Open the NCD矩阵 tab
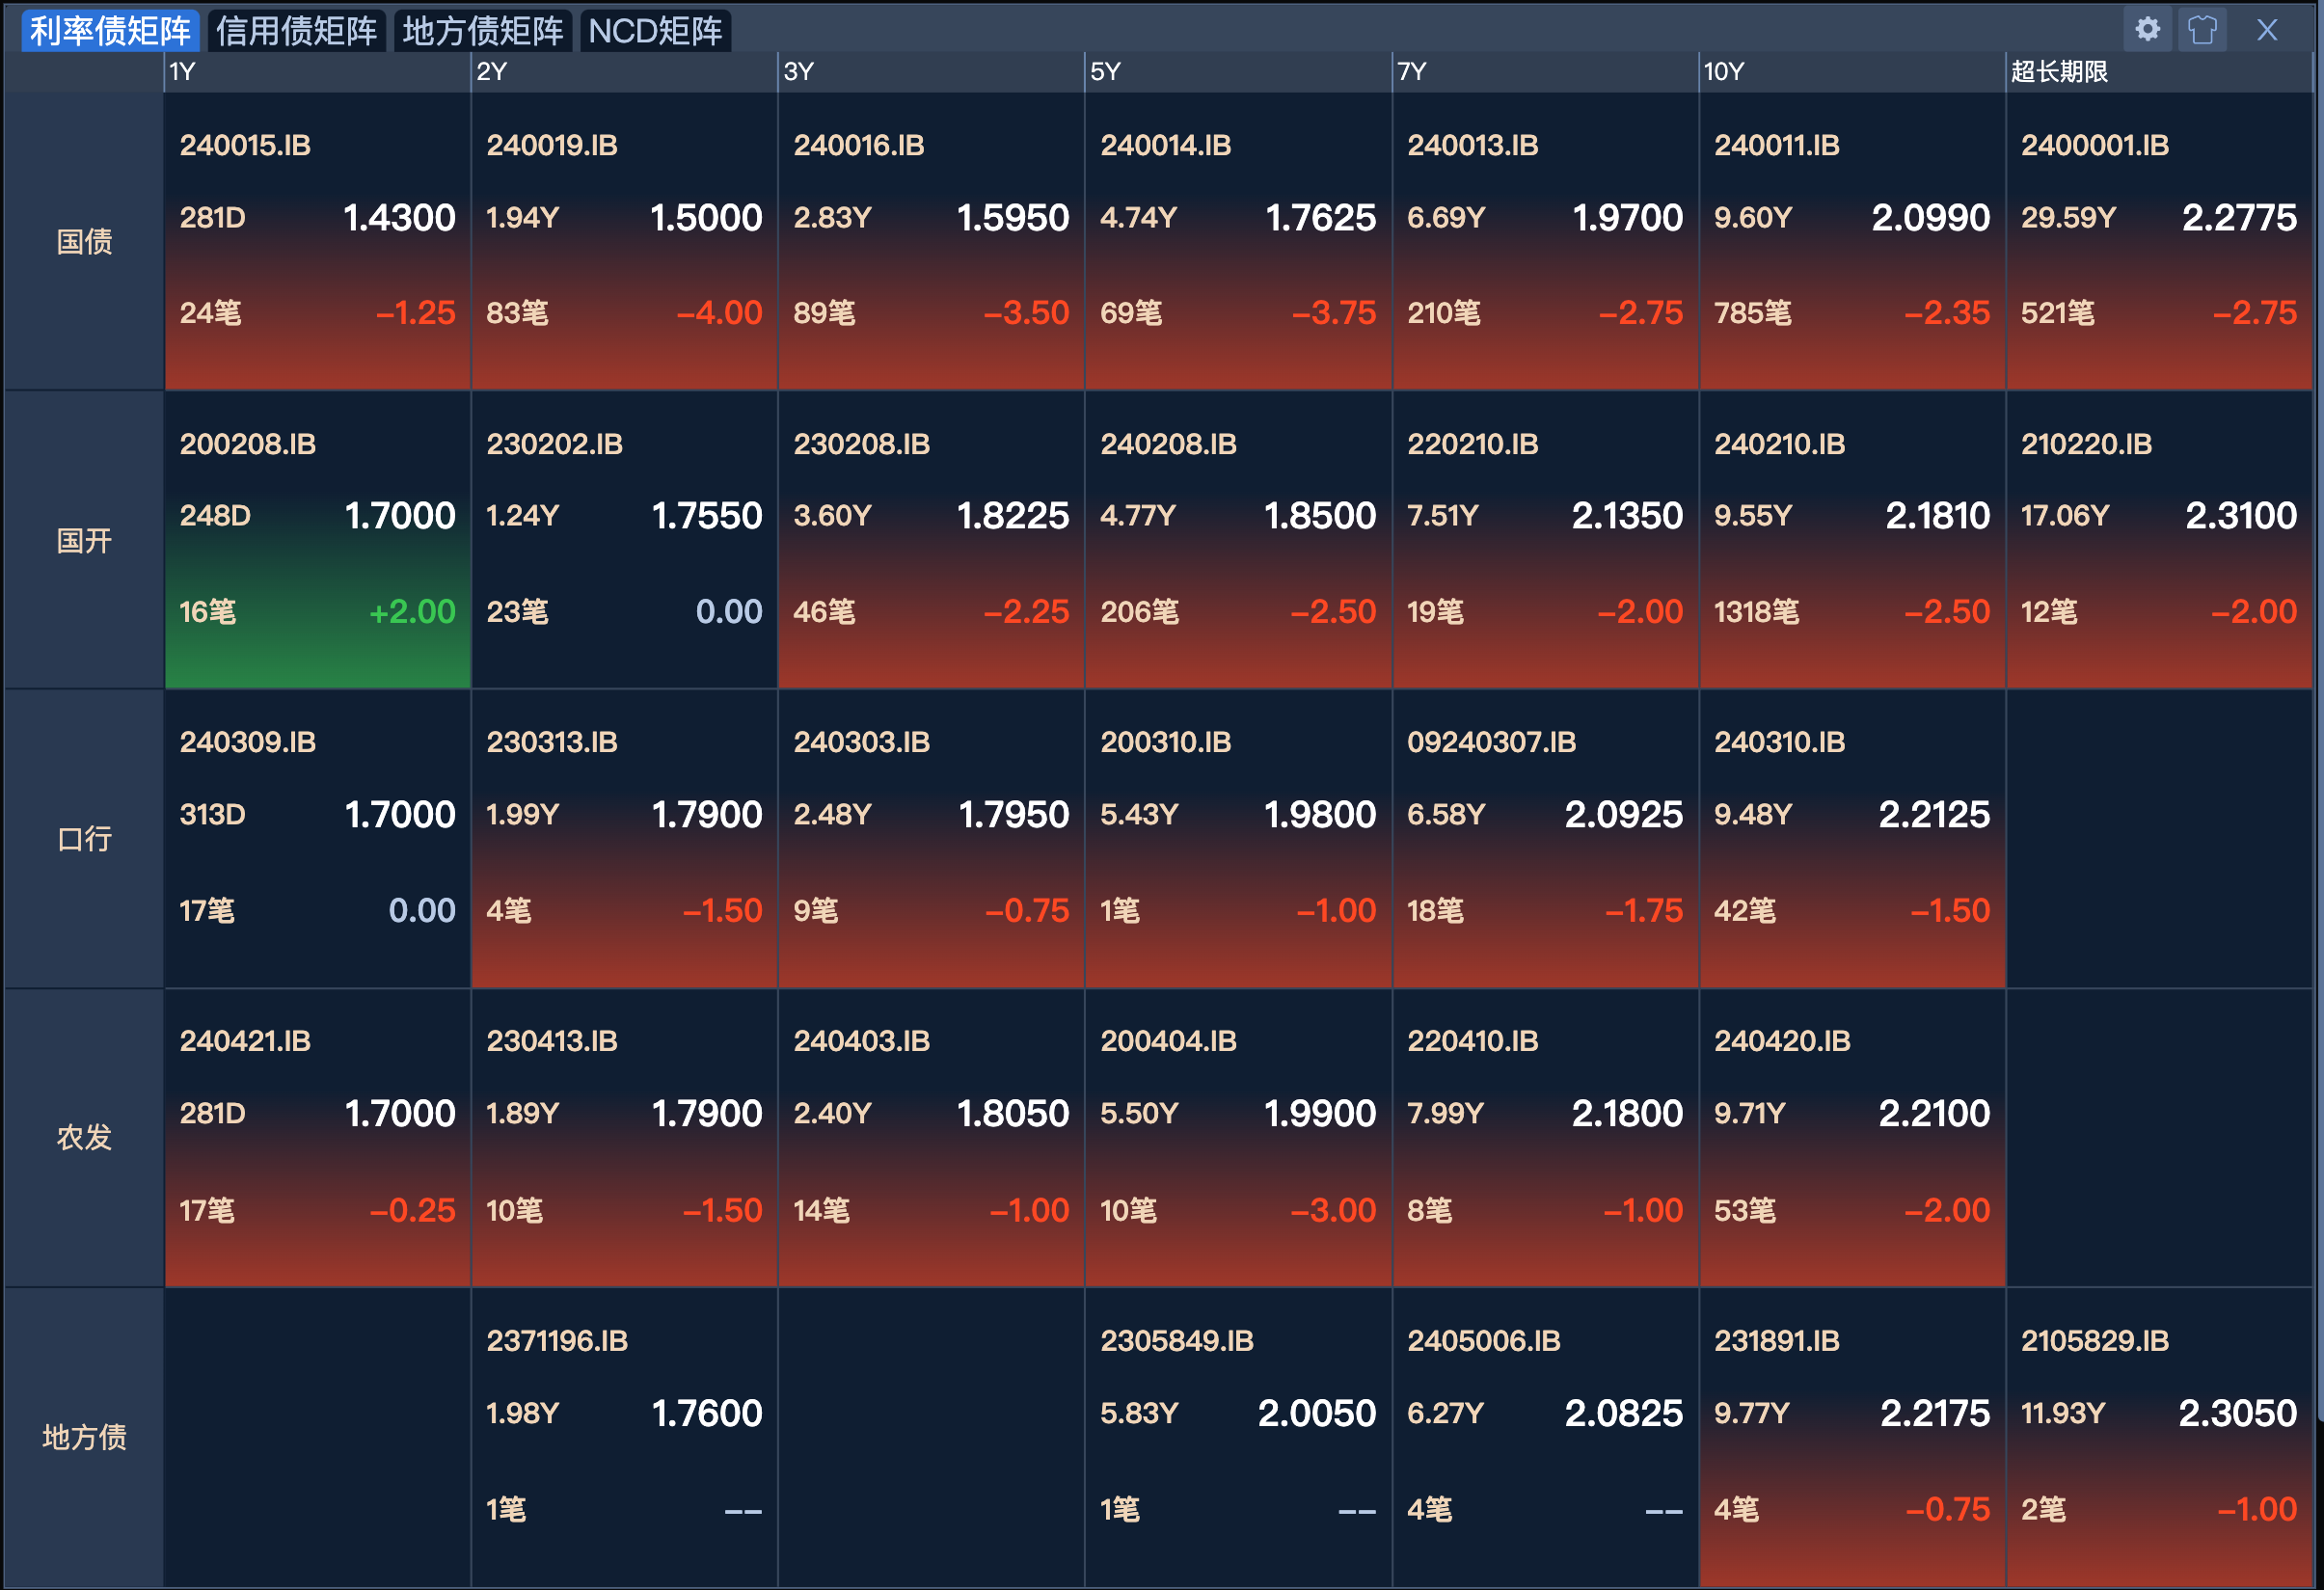 (655, 31)
